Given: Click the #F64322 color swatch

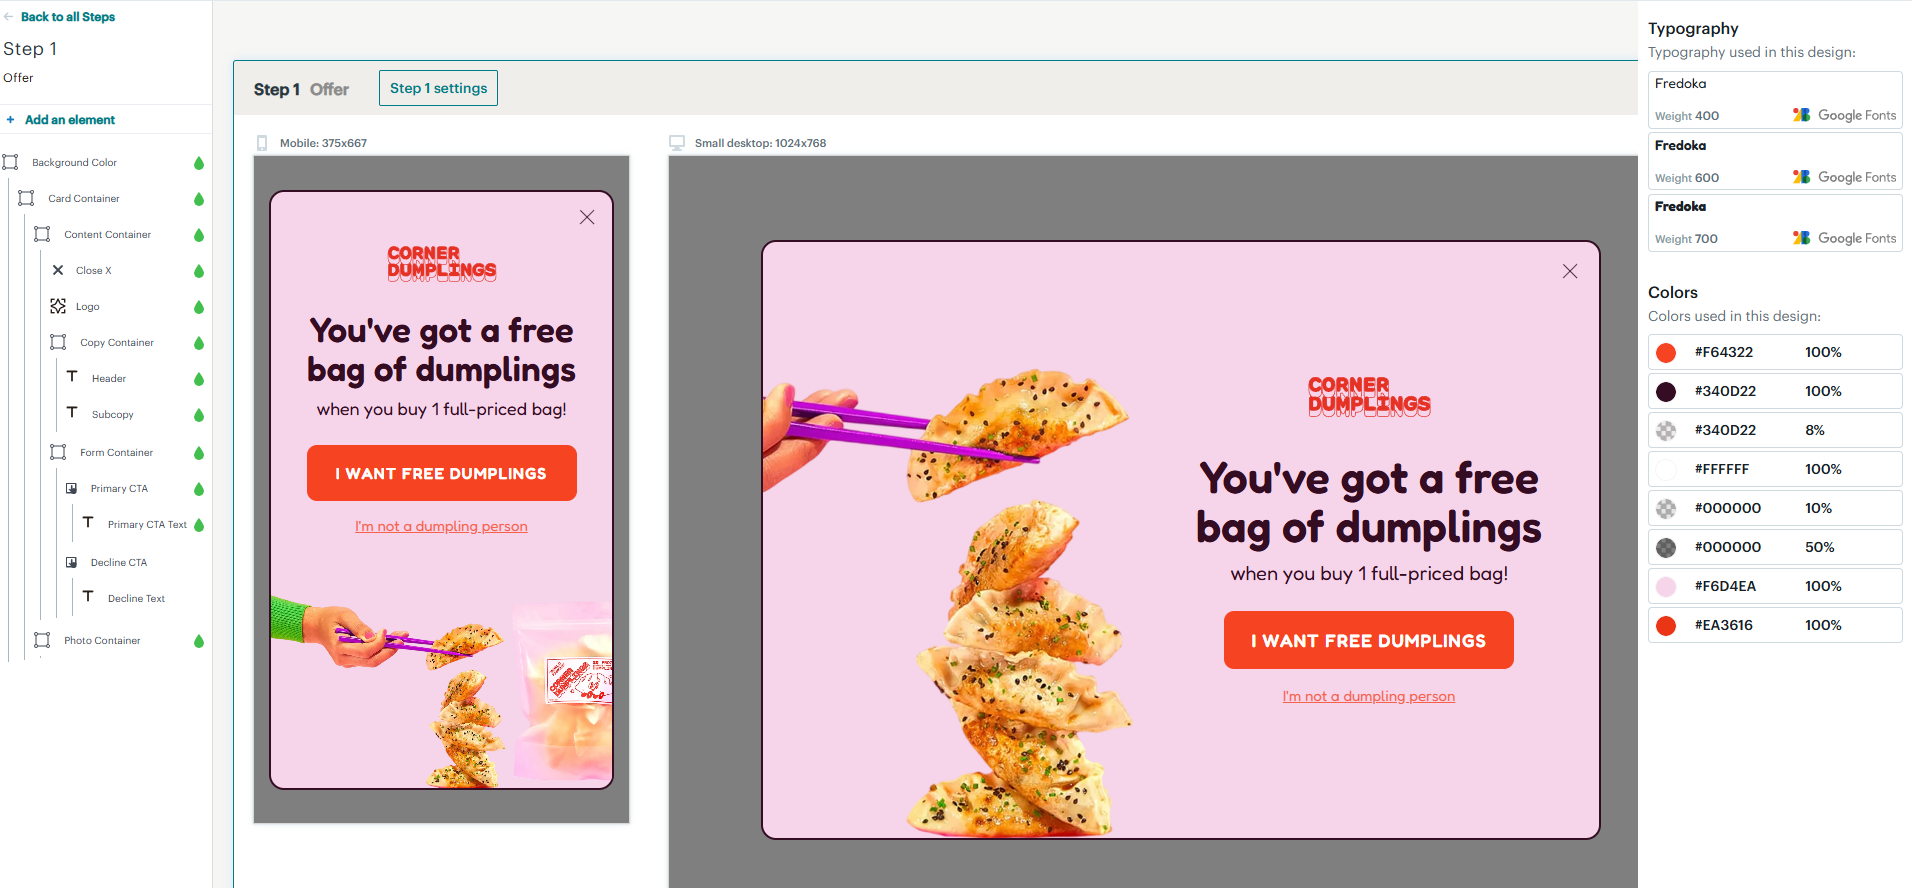Looking at the screenshot, I should point(1666,352).
